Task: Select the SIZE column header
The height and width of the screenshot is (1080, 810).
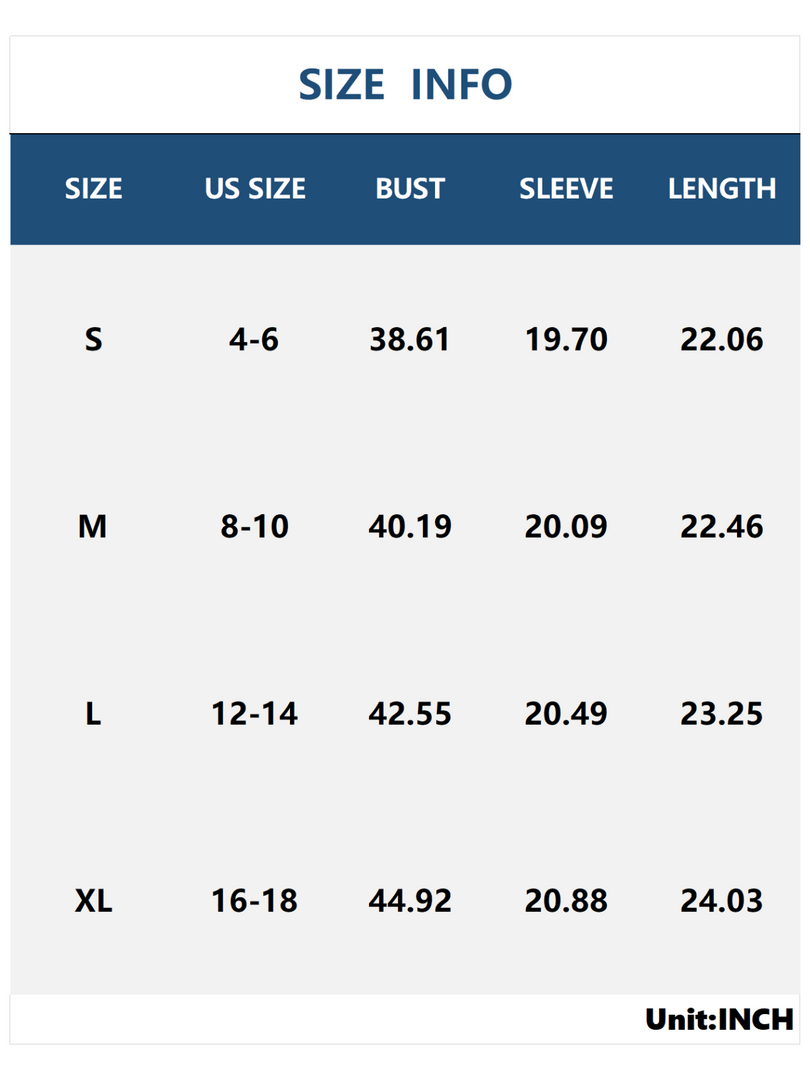Action: point(94,189)
